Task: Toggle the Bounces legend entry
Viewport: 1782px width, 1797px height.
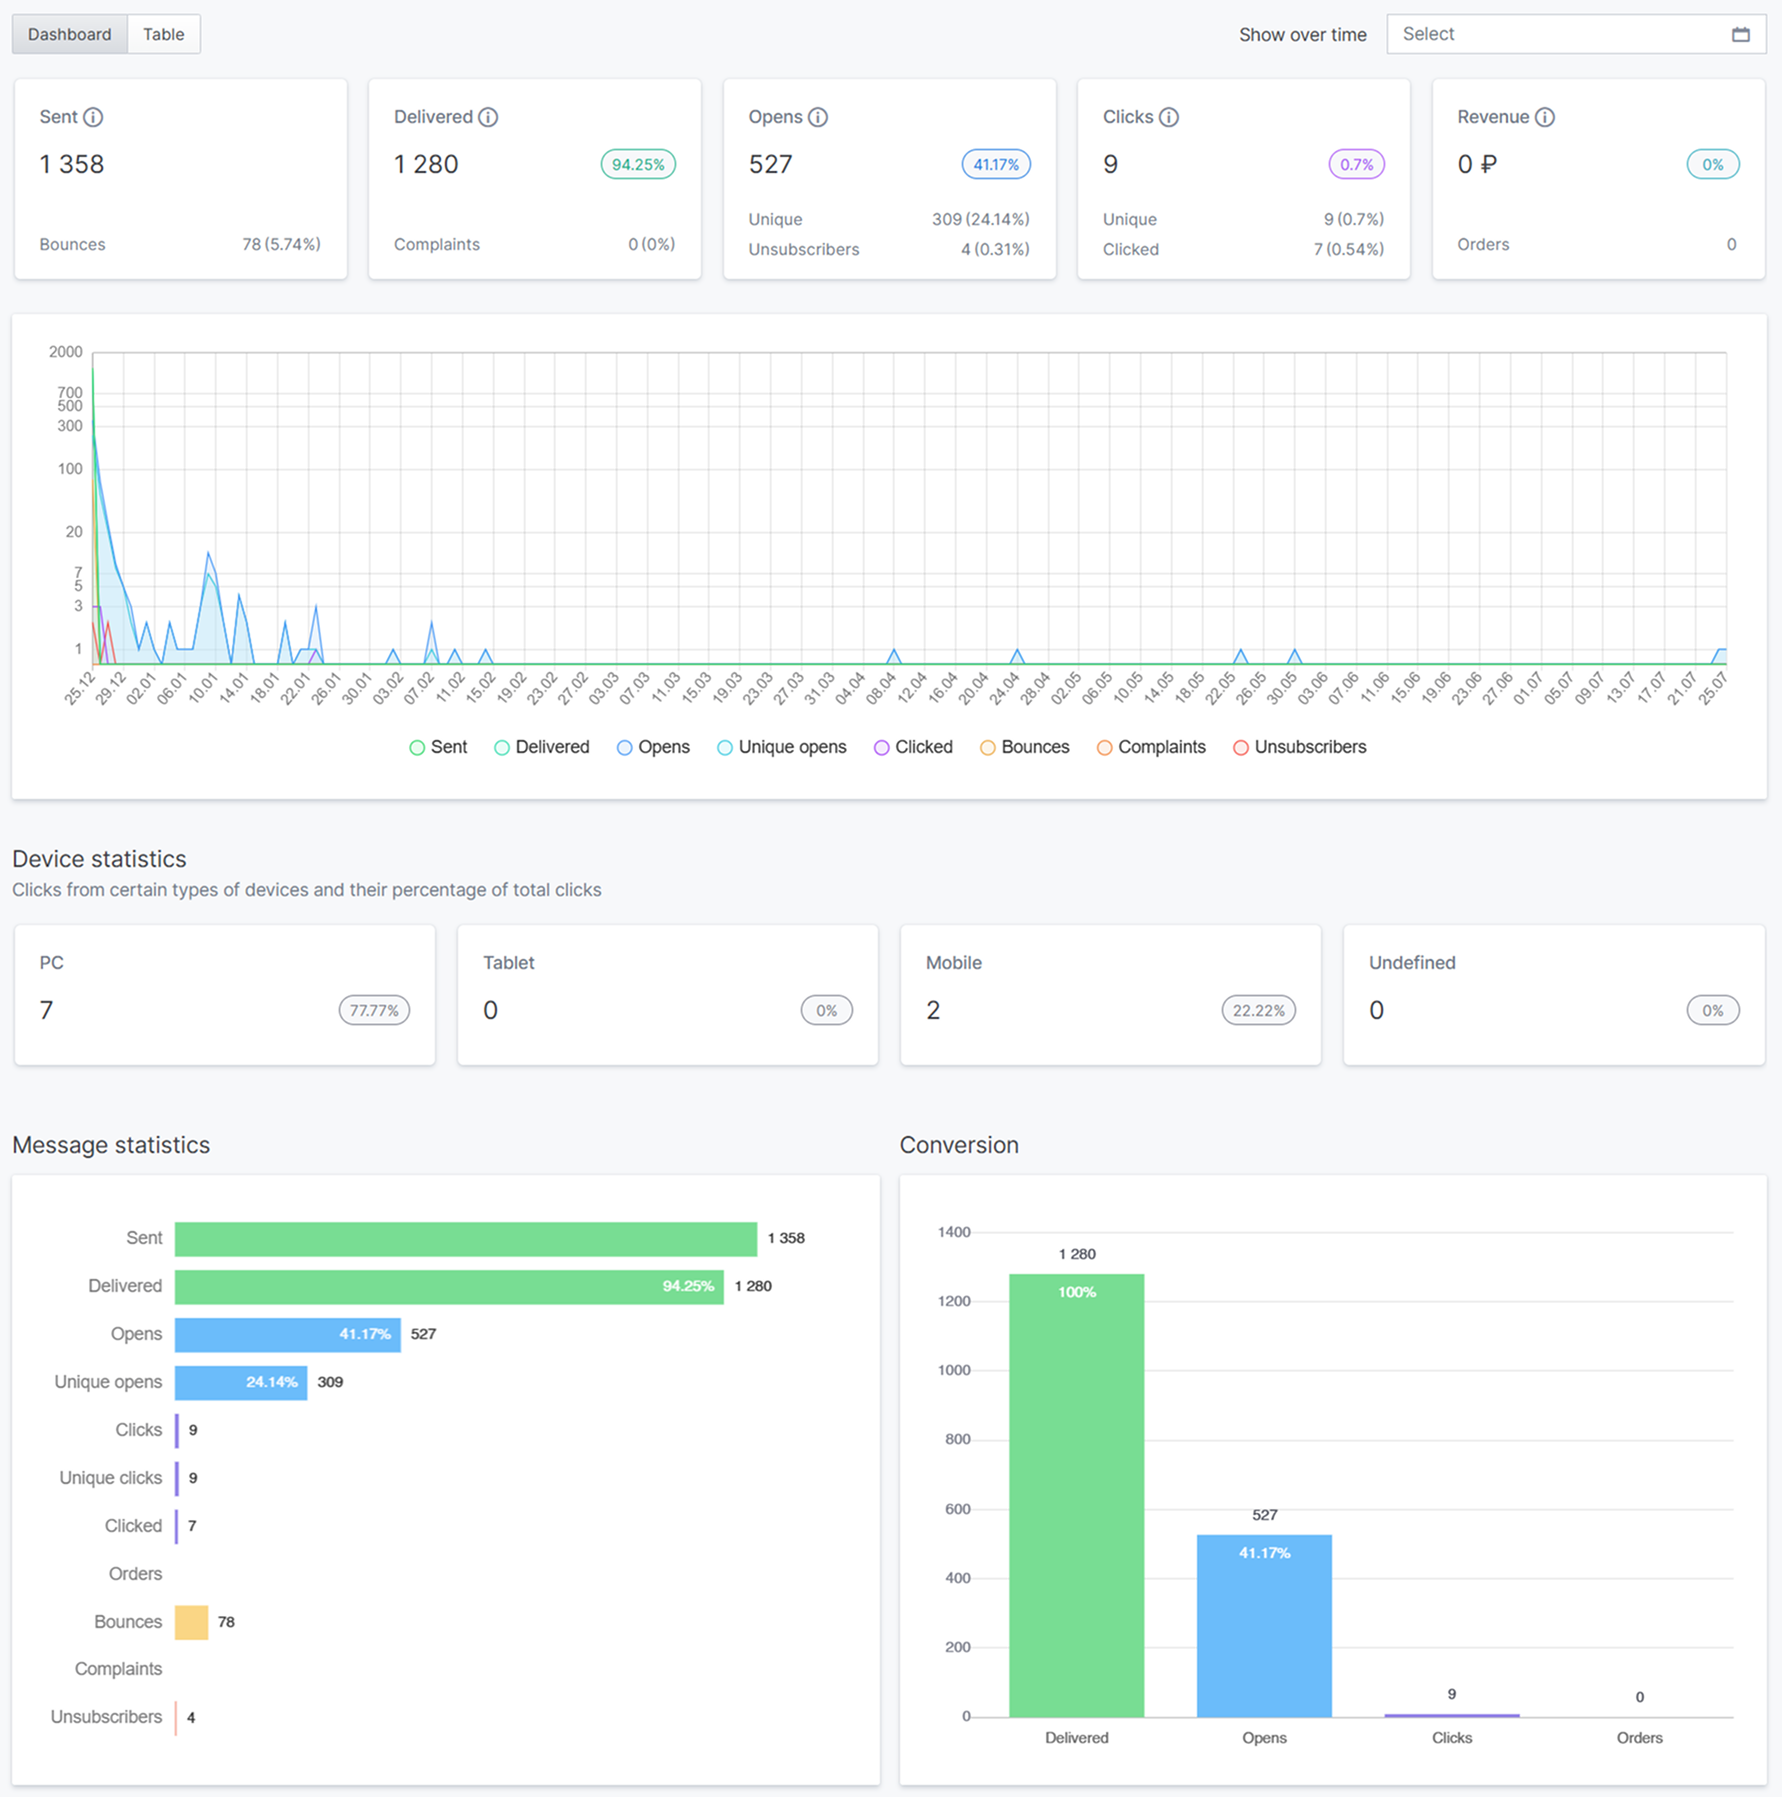Action: click(1024, 747)
